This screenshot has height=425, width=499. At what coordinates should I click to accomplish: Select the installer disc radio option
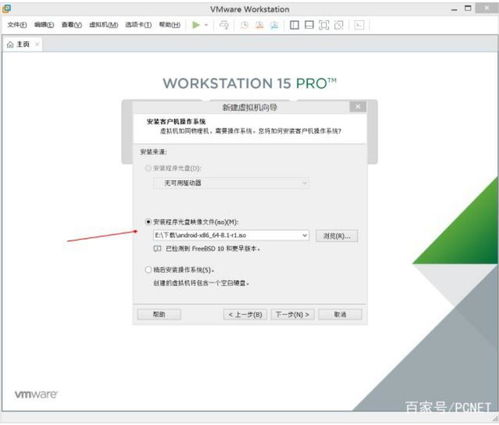pyautogui.click(x=148, y=168)
